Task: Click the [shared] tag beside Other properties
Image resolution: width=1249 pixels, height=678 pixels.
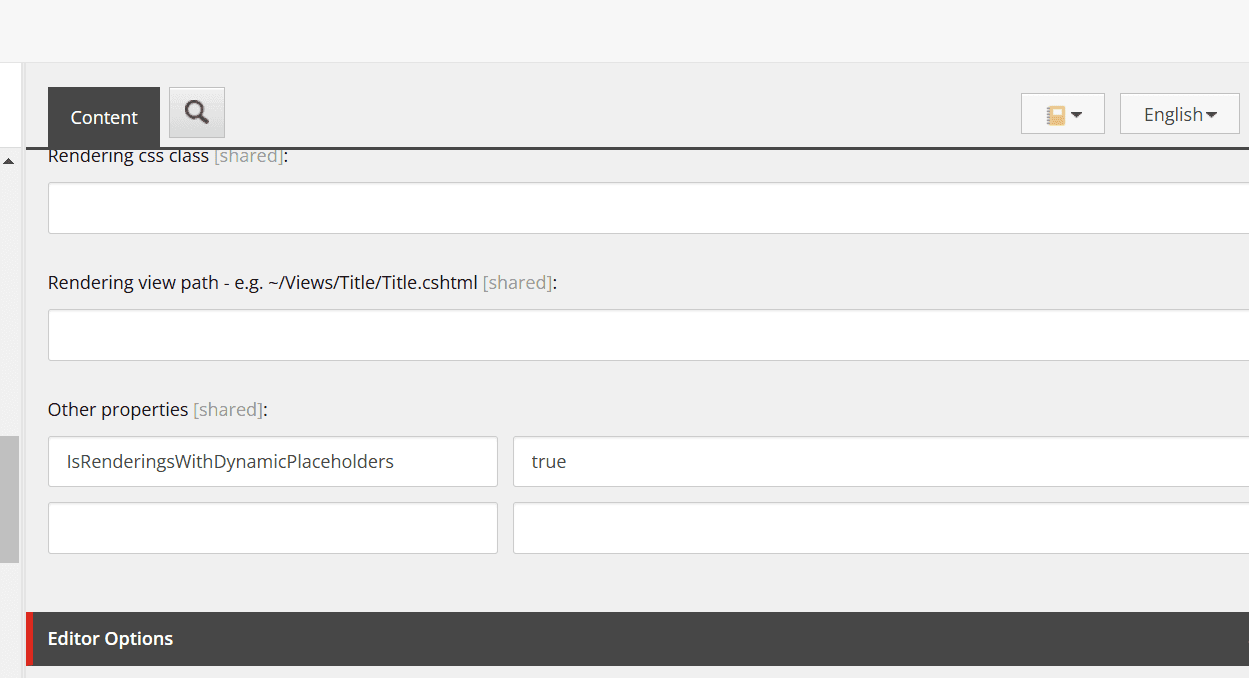Action: 228,410
